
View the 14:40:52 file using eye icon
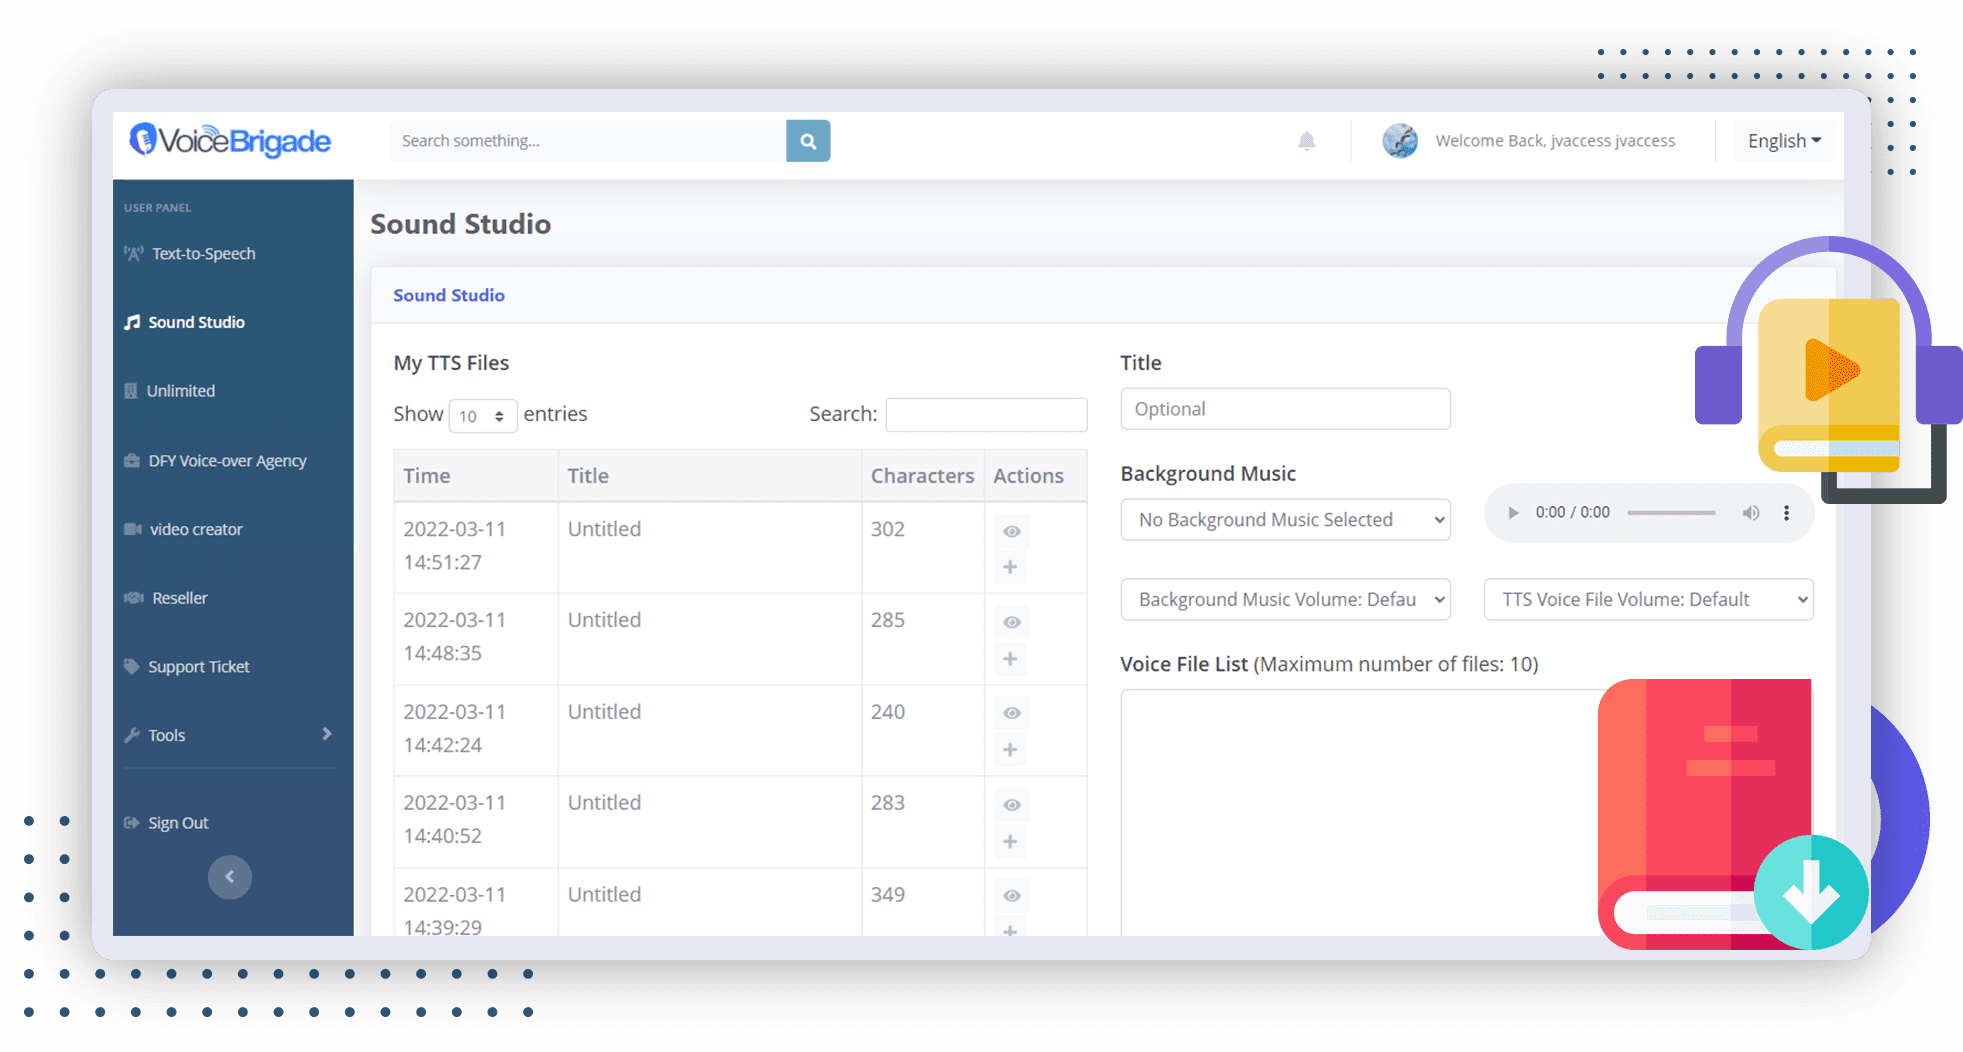(1012, 805)
